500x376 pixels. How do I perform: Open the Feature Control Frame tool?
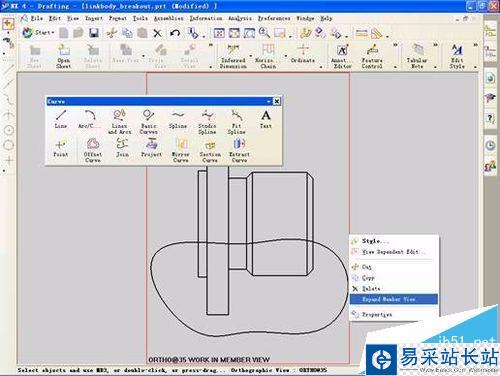pos(372,56)
